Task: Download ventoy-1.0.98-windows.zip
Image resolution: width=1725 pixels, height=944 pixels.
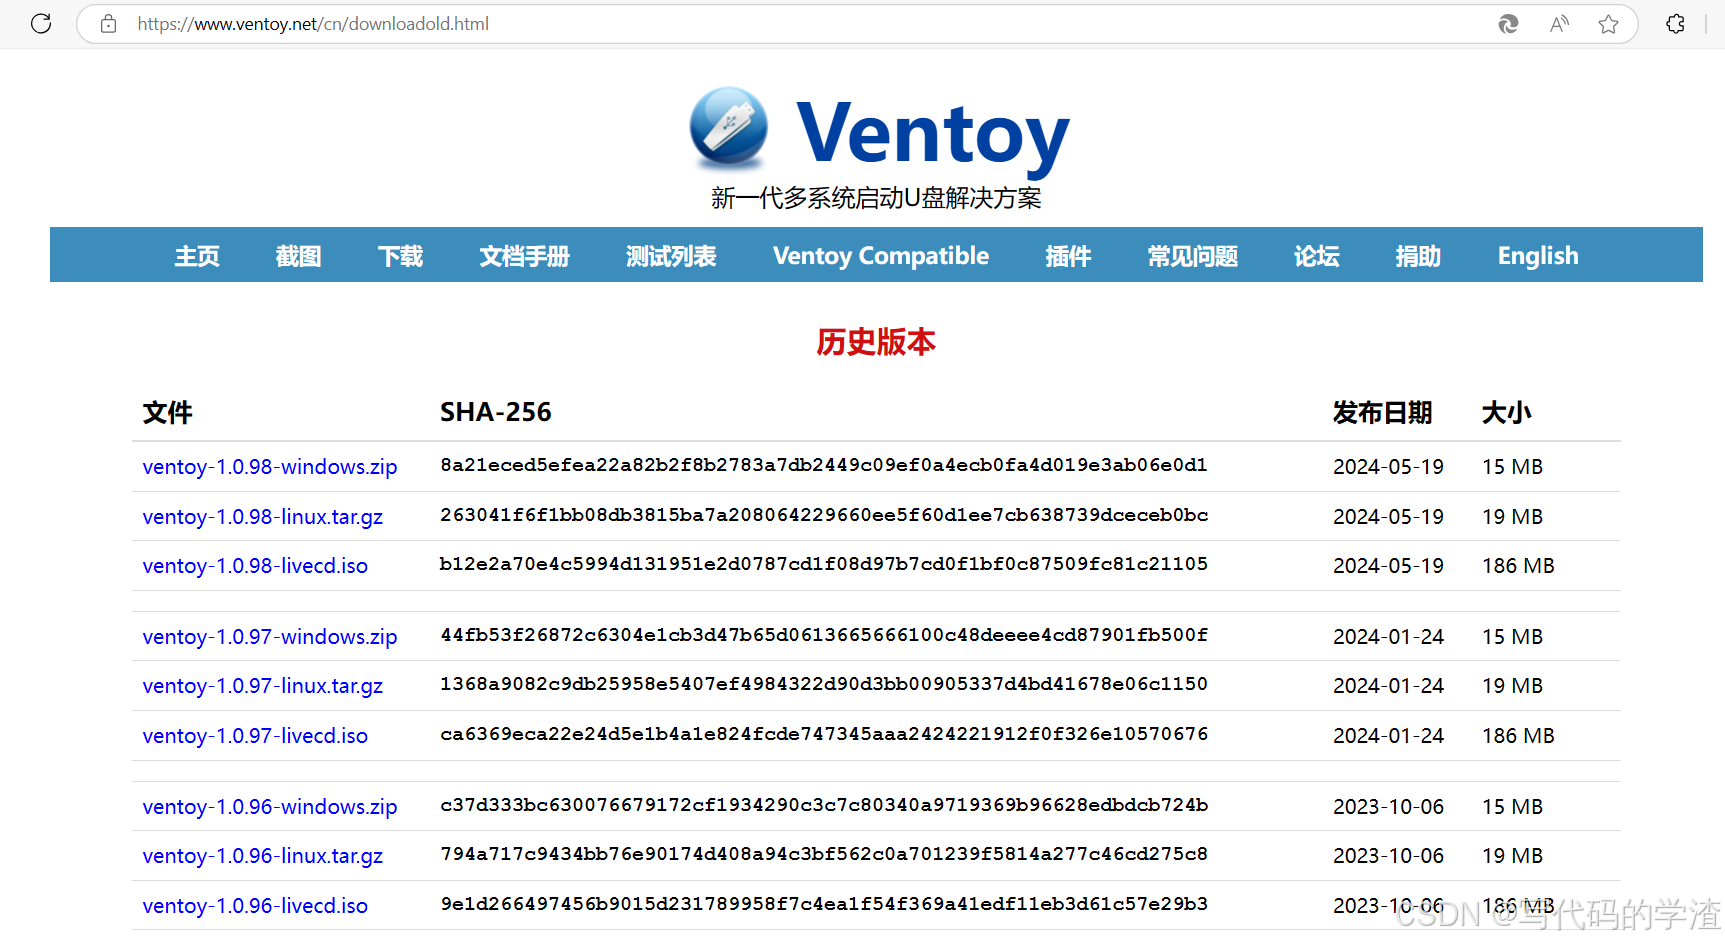Action: pos(270,467)
